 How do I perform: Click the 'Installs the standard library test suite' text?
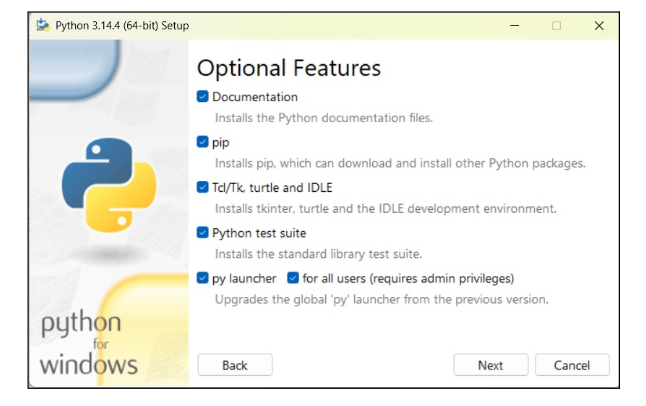(x=325, y=253)
